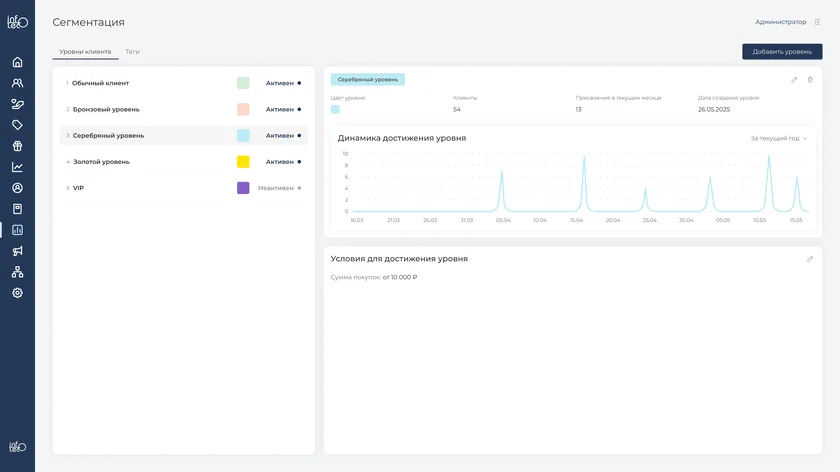Screen dimensions: 840x472
Task: Switch to the Теги tab
Action: point(132,51)
